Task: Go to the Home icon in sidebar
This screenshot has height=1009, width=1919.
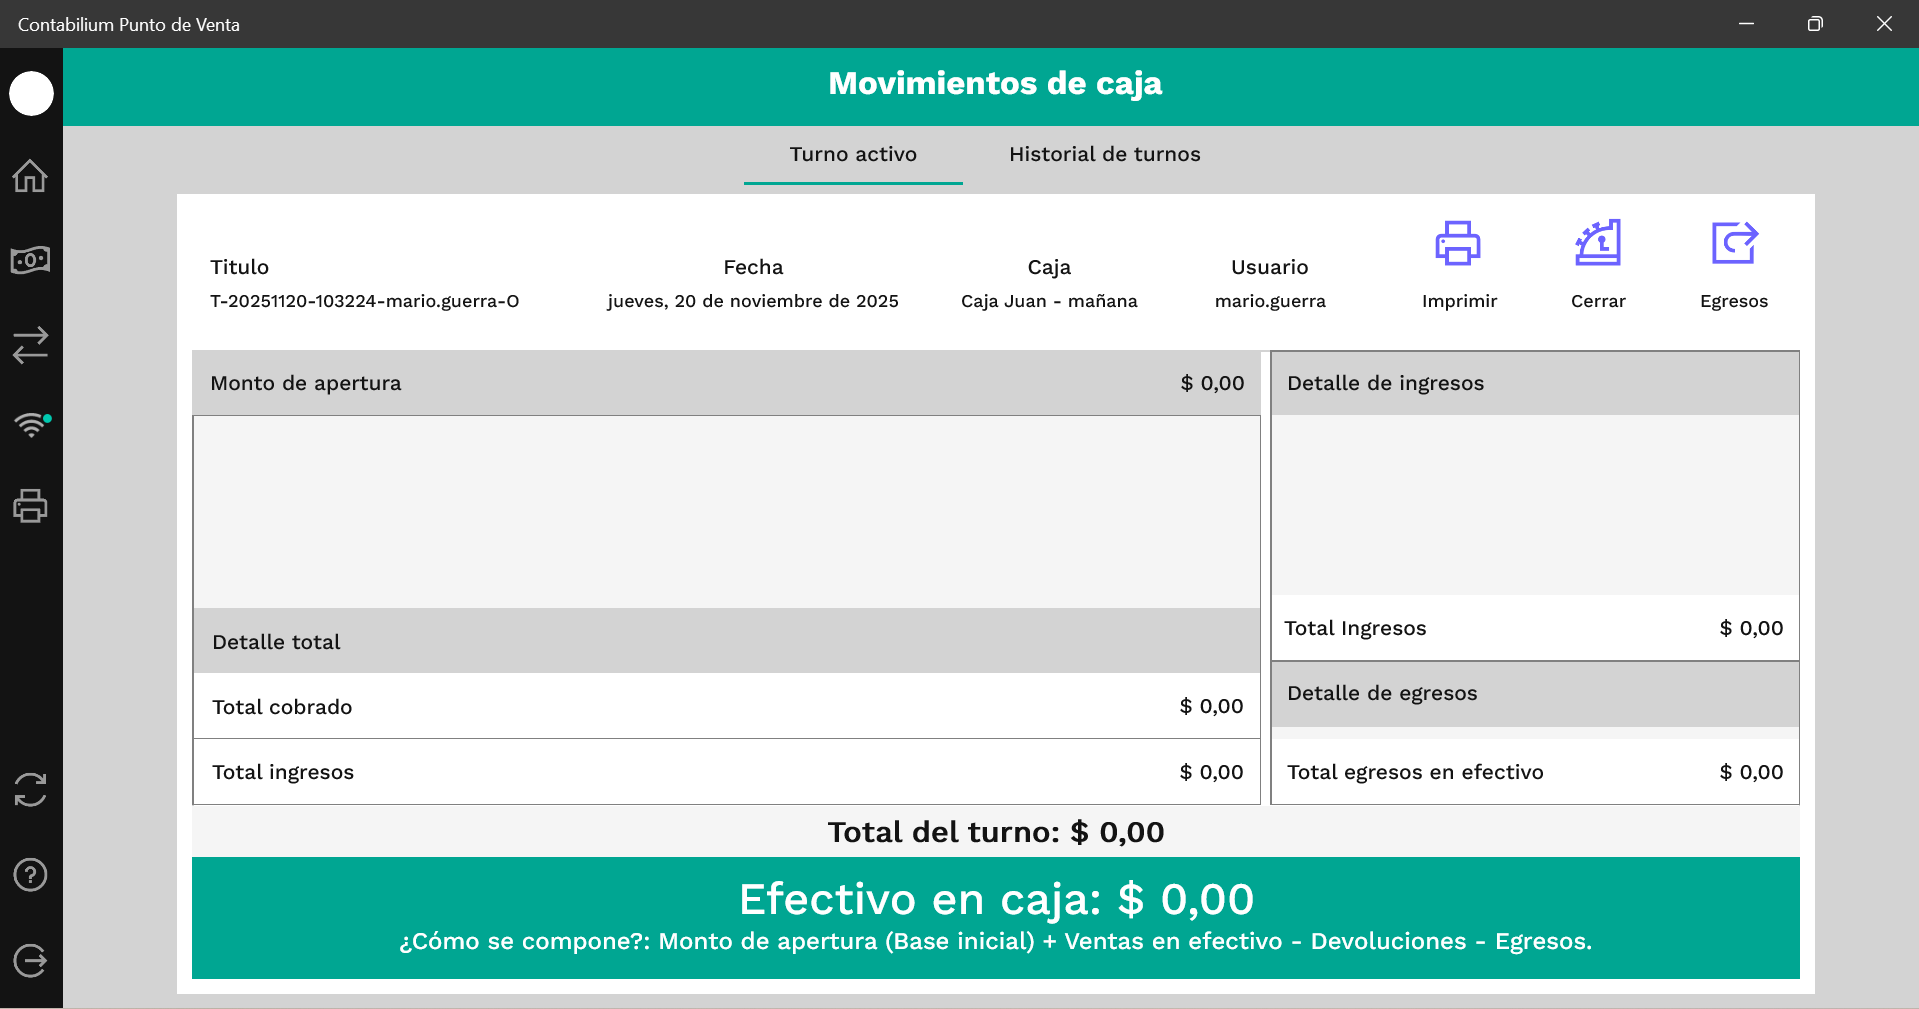Action: coord(30,176)
